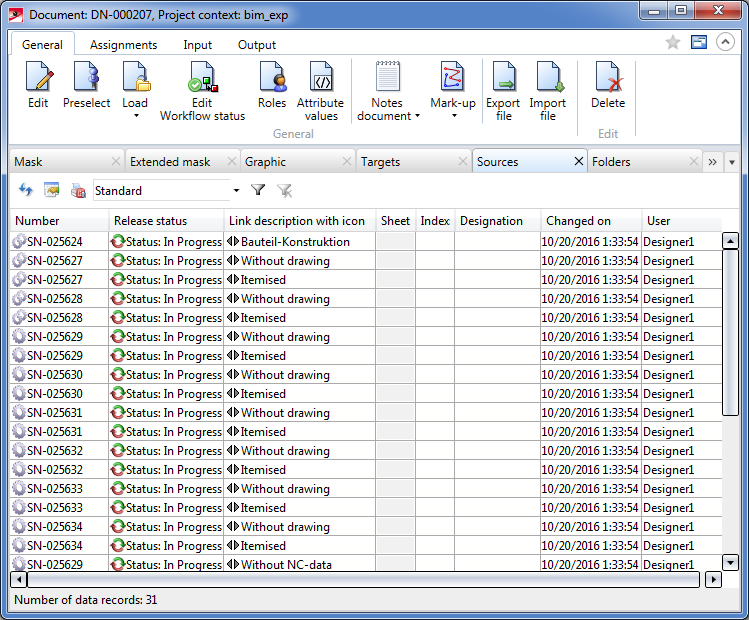Click the refresh arrows icon above table
The width and height of the screenshot is (749, 620).
26,190
